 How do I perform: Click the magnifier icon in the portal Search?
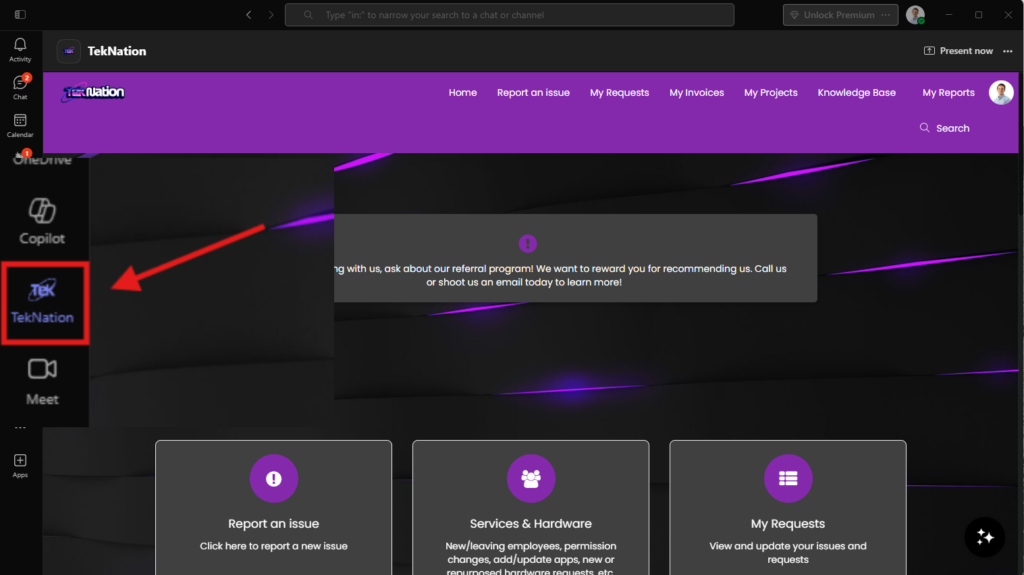tap(925, 127)
